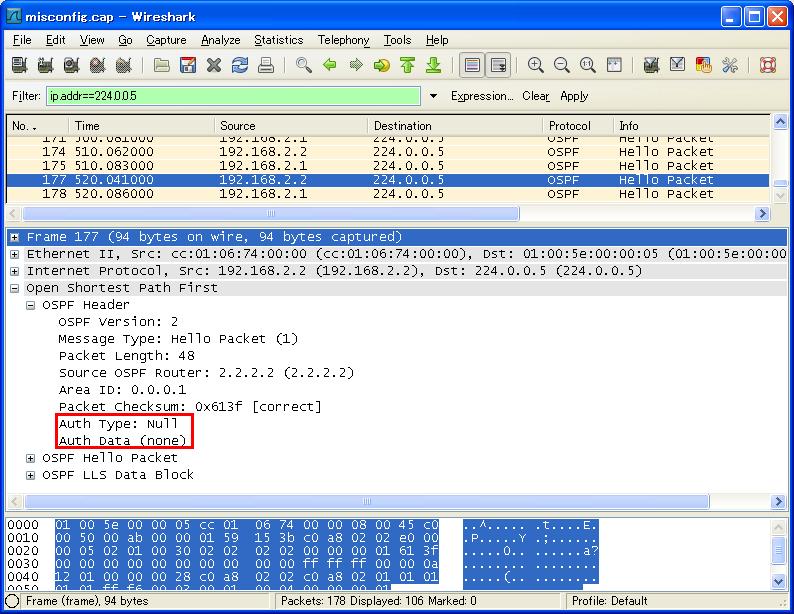Click the display filter input field
794x614 pixels.
point(233,96)
